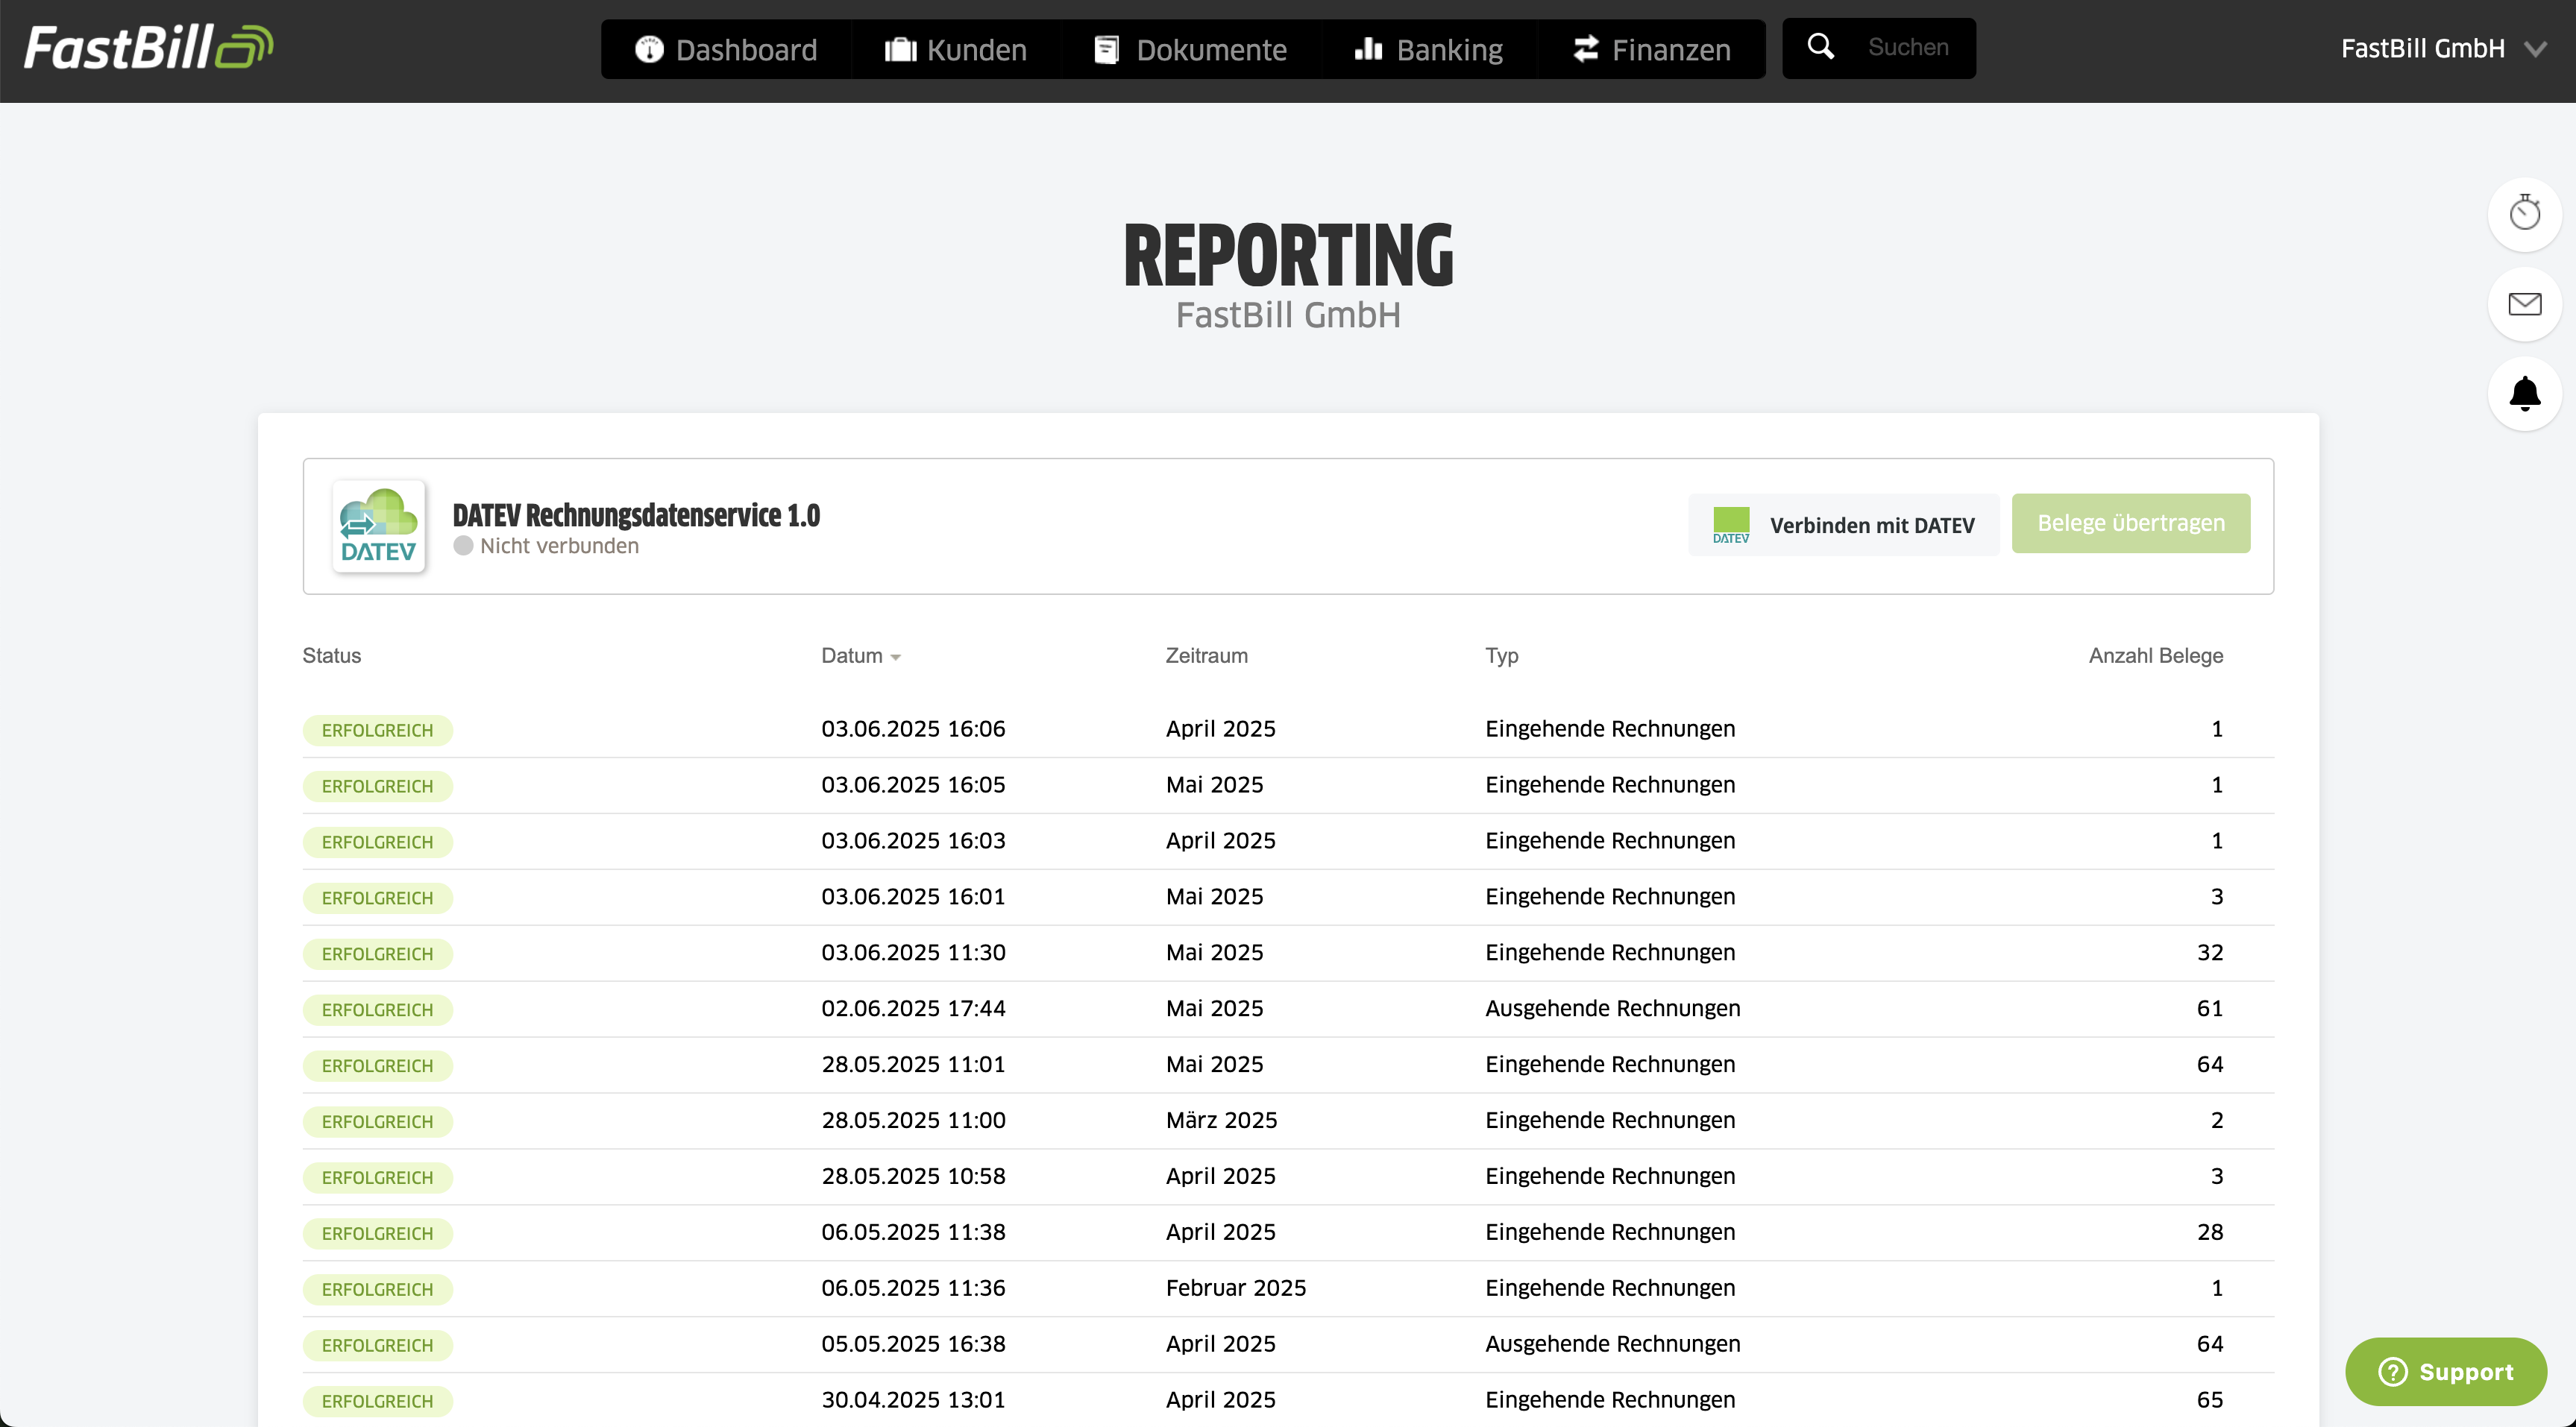2576x1427 pixels.
Task: Click Ausgehende Rechnungen in 02.06.2025 row
Action: pos(1612,1009)
